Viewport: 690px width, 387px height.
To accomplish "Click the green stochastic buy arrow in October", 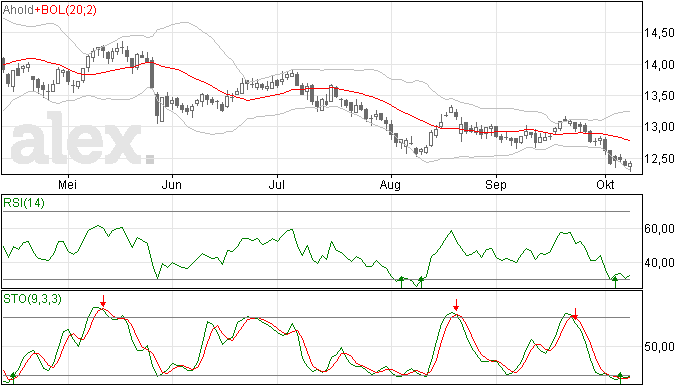I will coord(620,378).
